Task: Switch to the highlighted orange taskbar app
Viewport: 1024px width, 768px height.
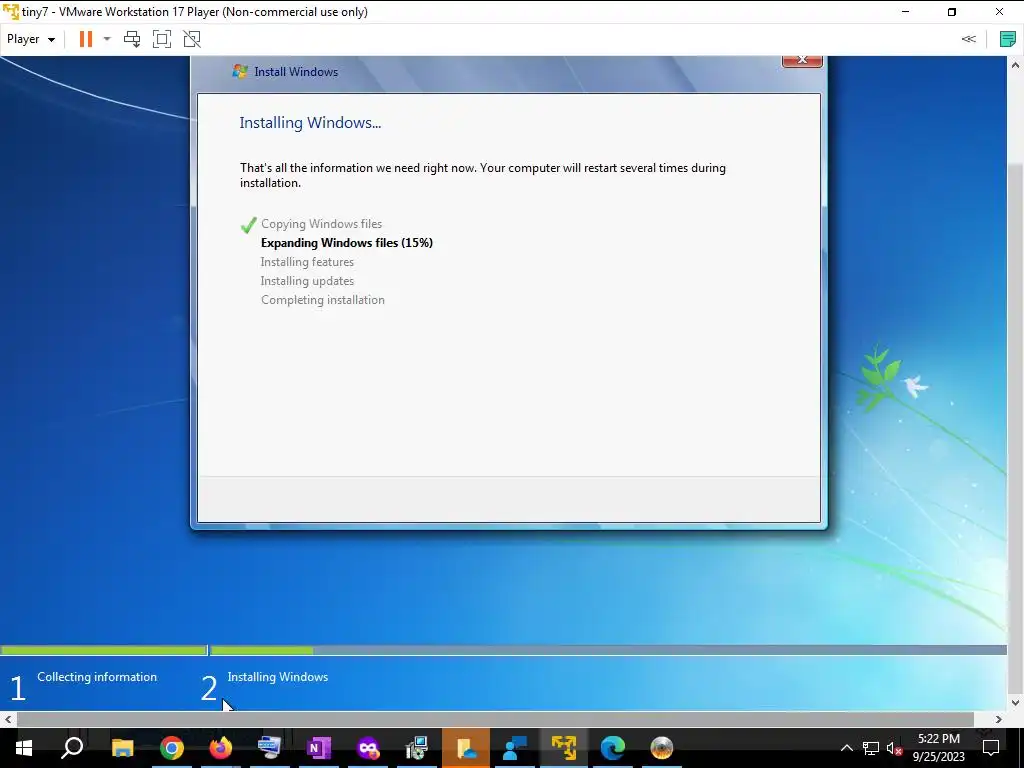Action: (466, 748)
